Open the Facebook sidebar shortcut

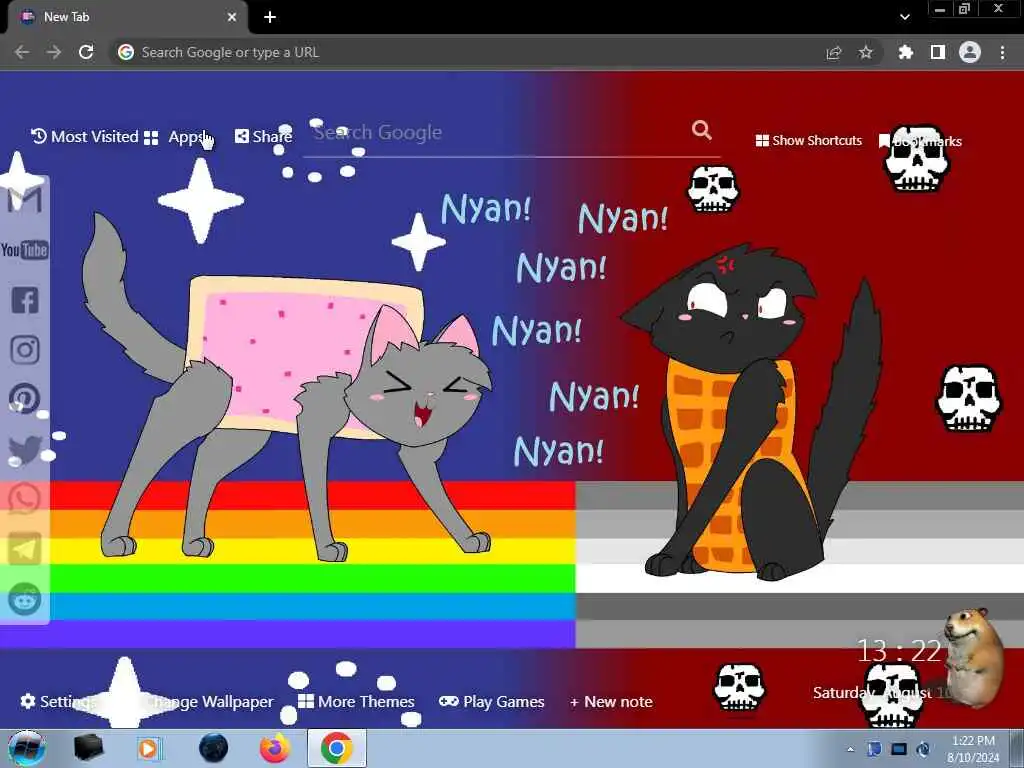pyautogui.click(x=25, y=300)
